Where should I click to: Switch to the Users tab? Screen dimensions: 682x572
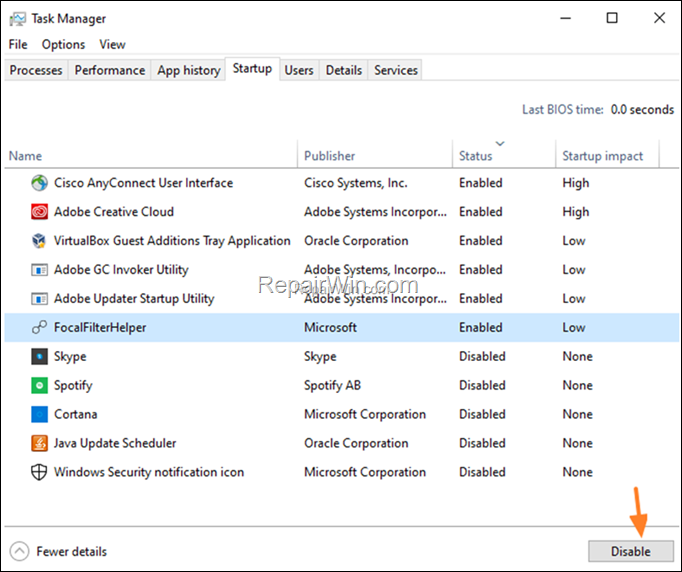pos(299,70)
